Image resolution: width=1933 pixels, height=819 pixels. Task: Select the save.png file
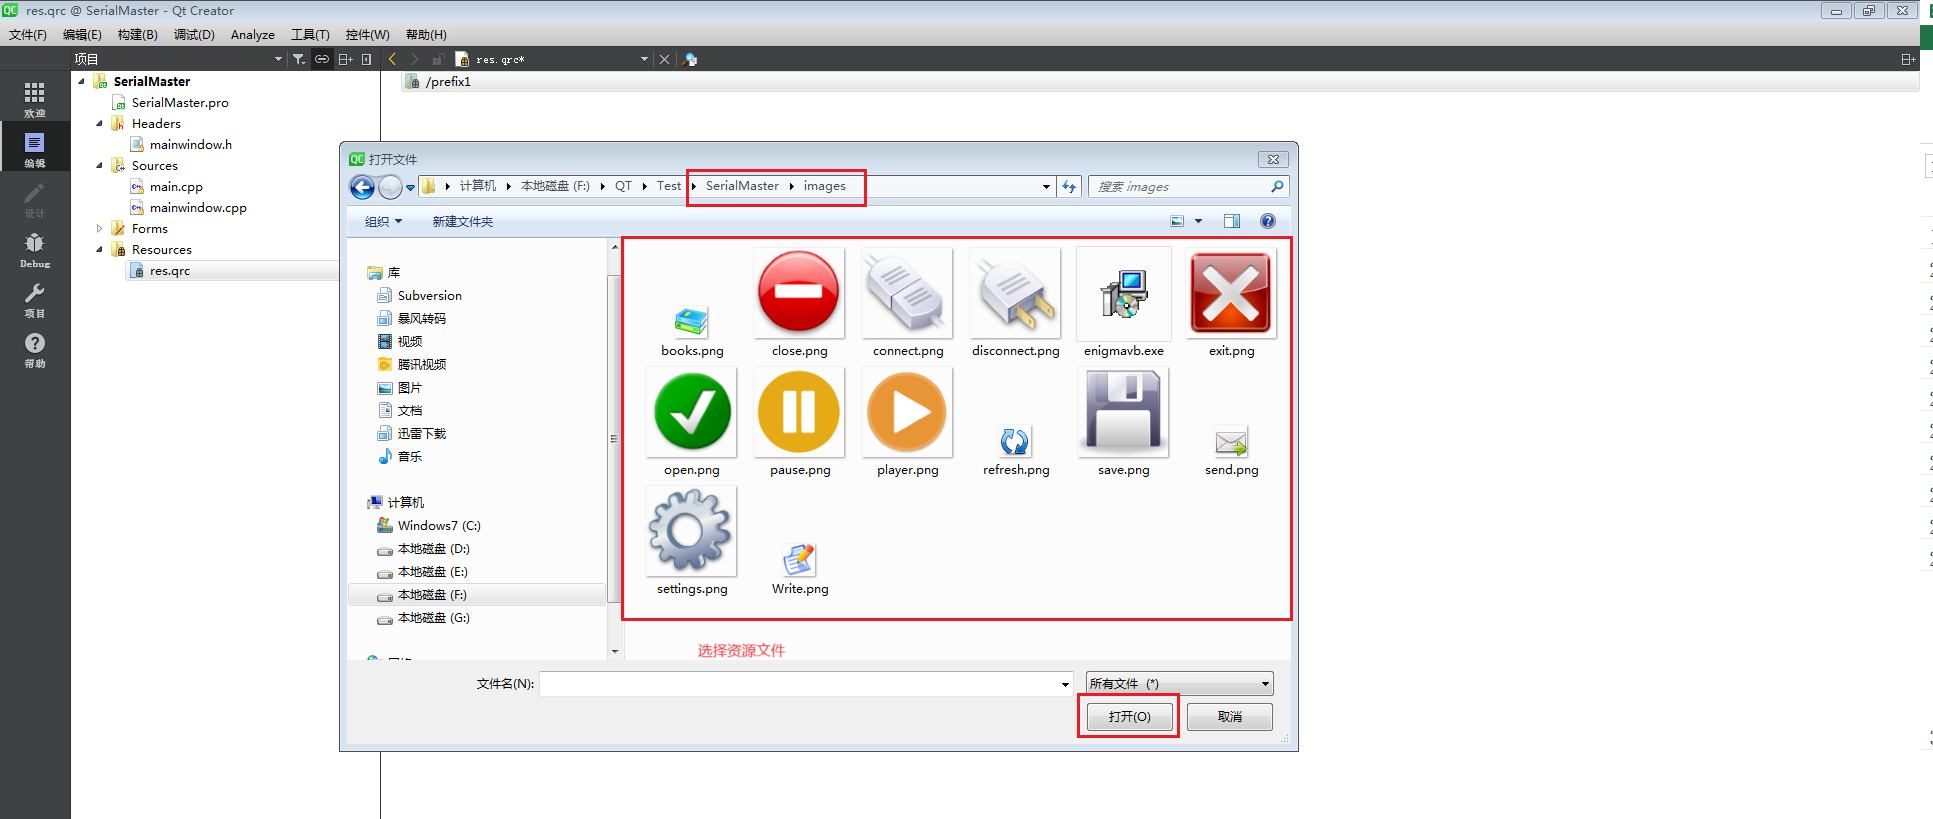tap(1124, 423)
